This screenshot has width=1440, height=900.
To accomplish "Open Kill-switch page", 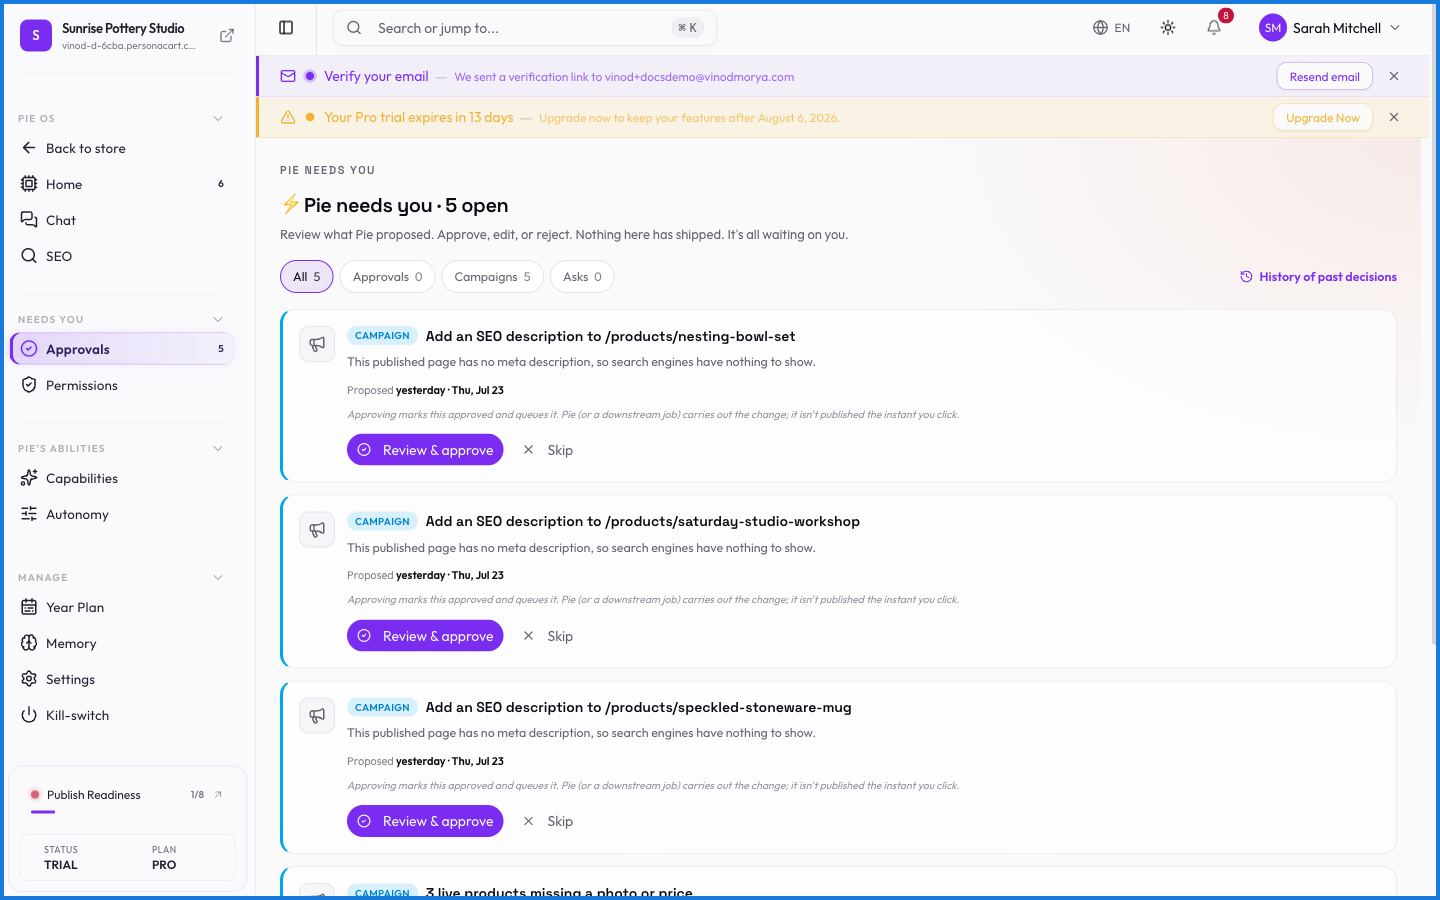I will click(122, 716).
